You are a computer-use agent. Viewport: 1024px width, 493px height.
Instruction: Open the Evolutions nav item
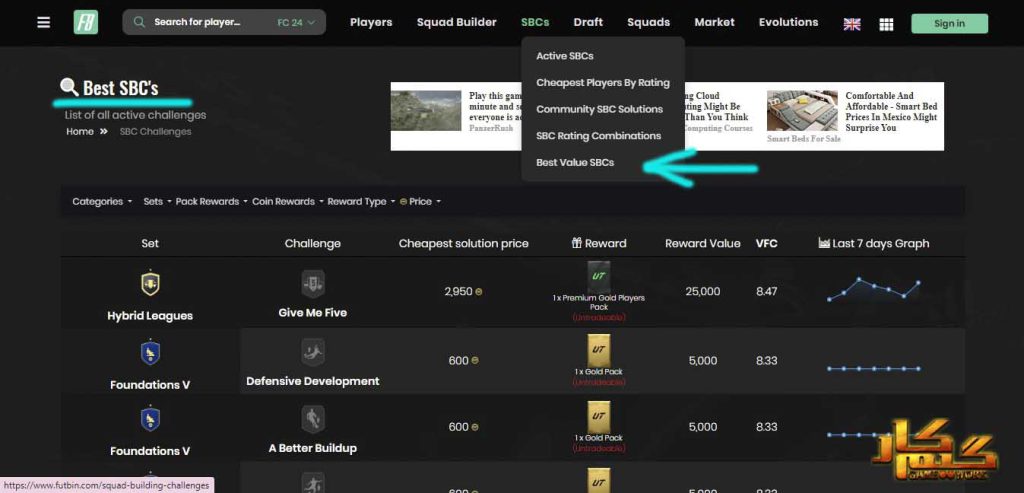click(x=788, y=22)
